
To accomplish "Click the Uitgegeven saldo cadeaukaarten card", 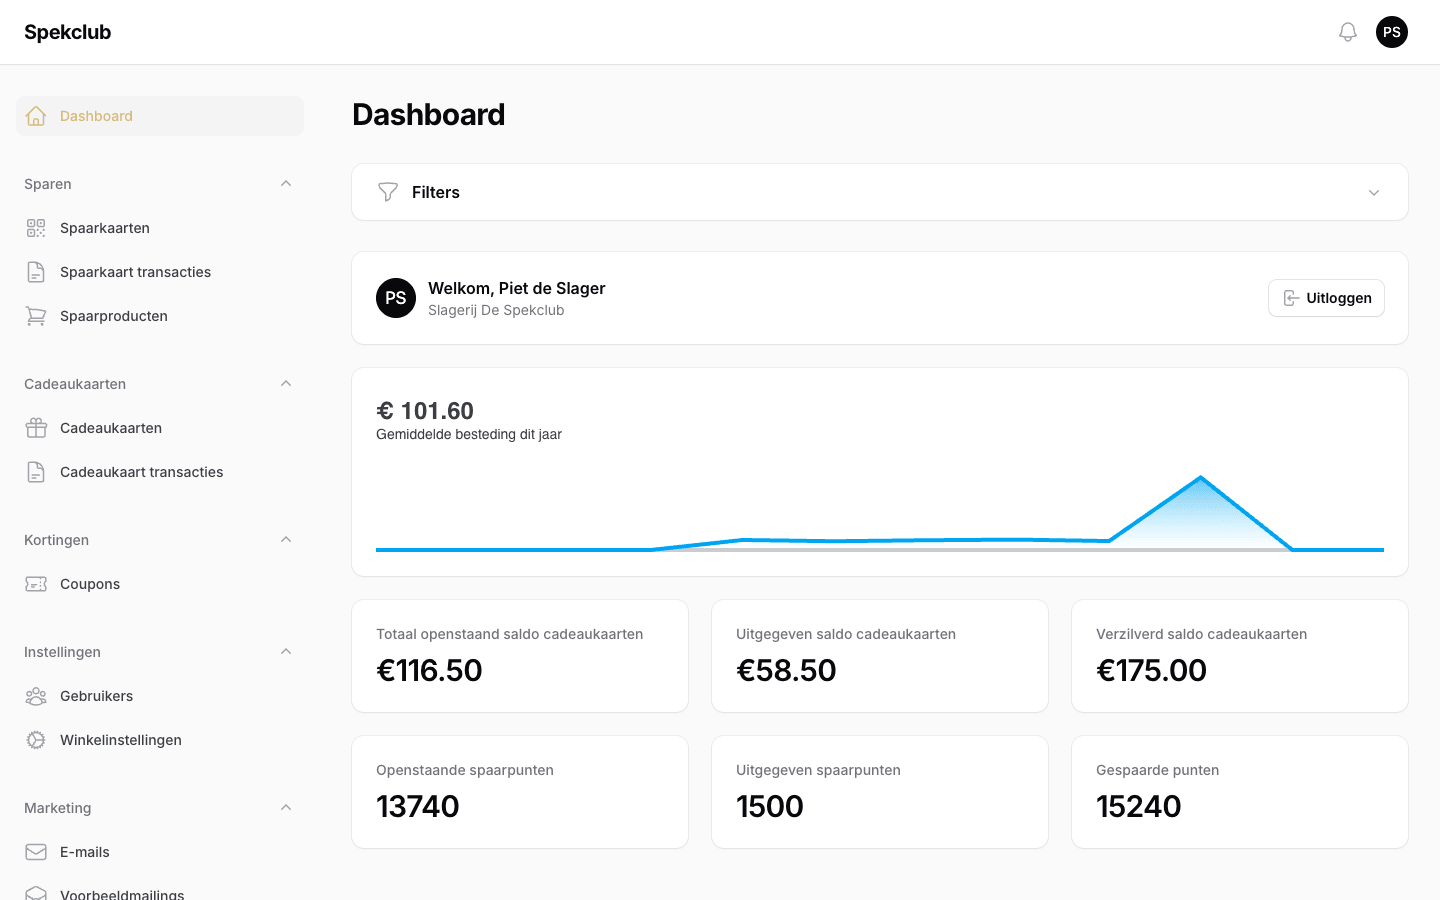I will (x=880, y=656).
